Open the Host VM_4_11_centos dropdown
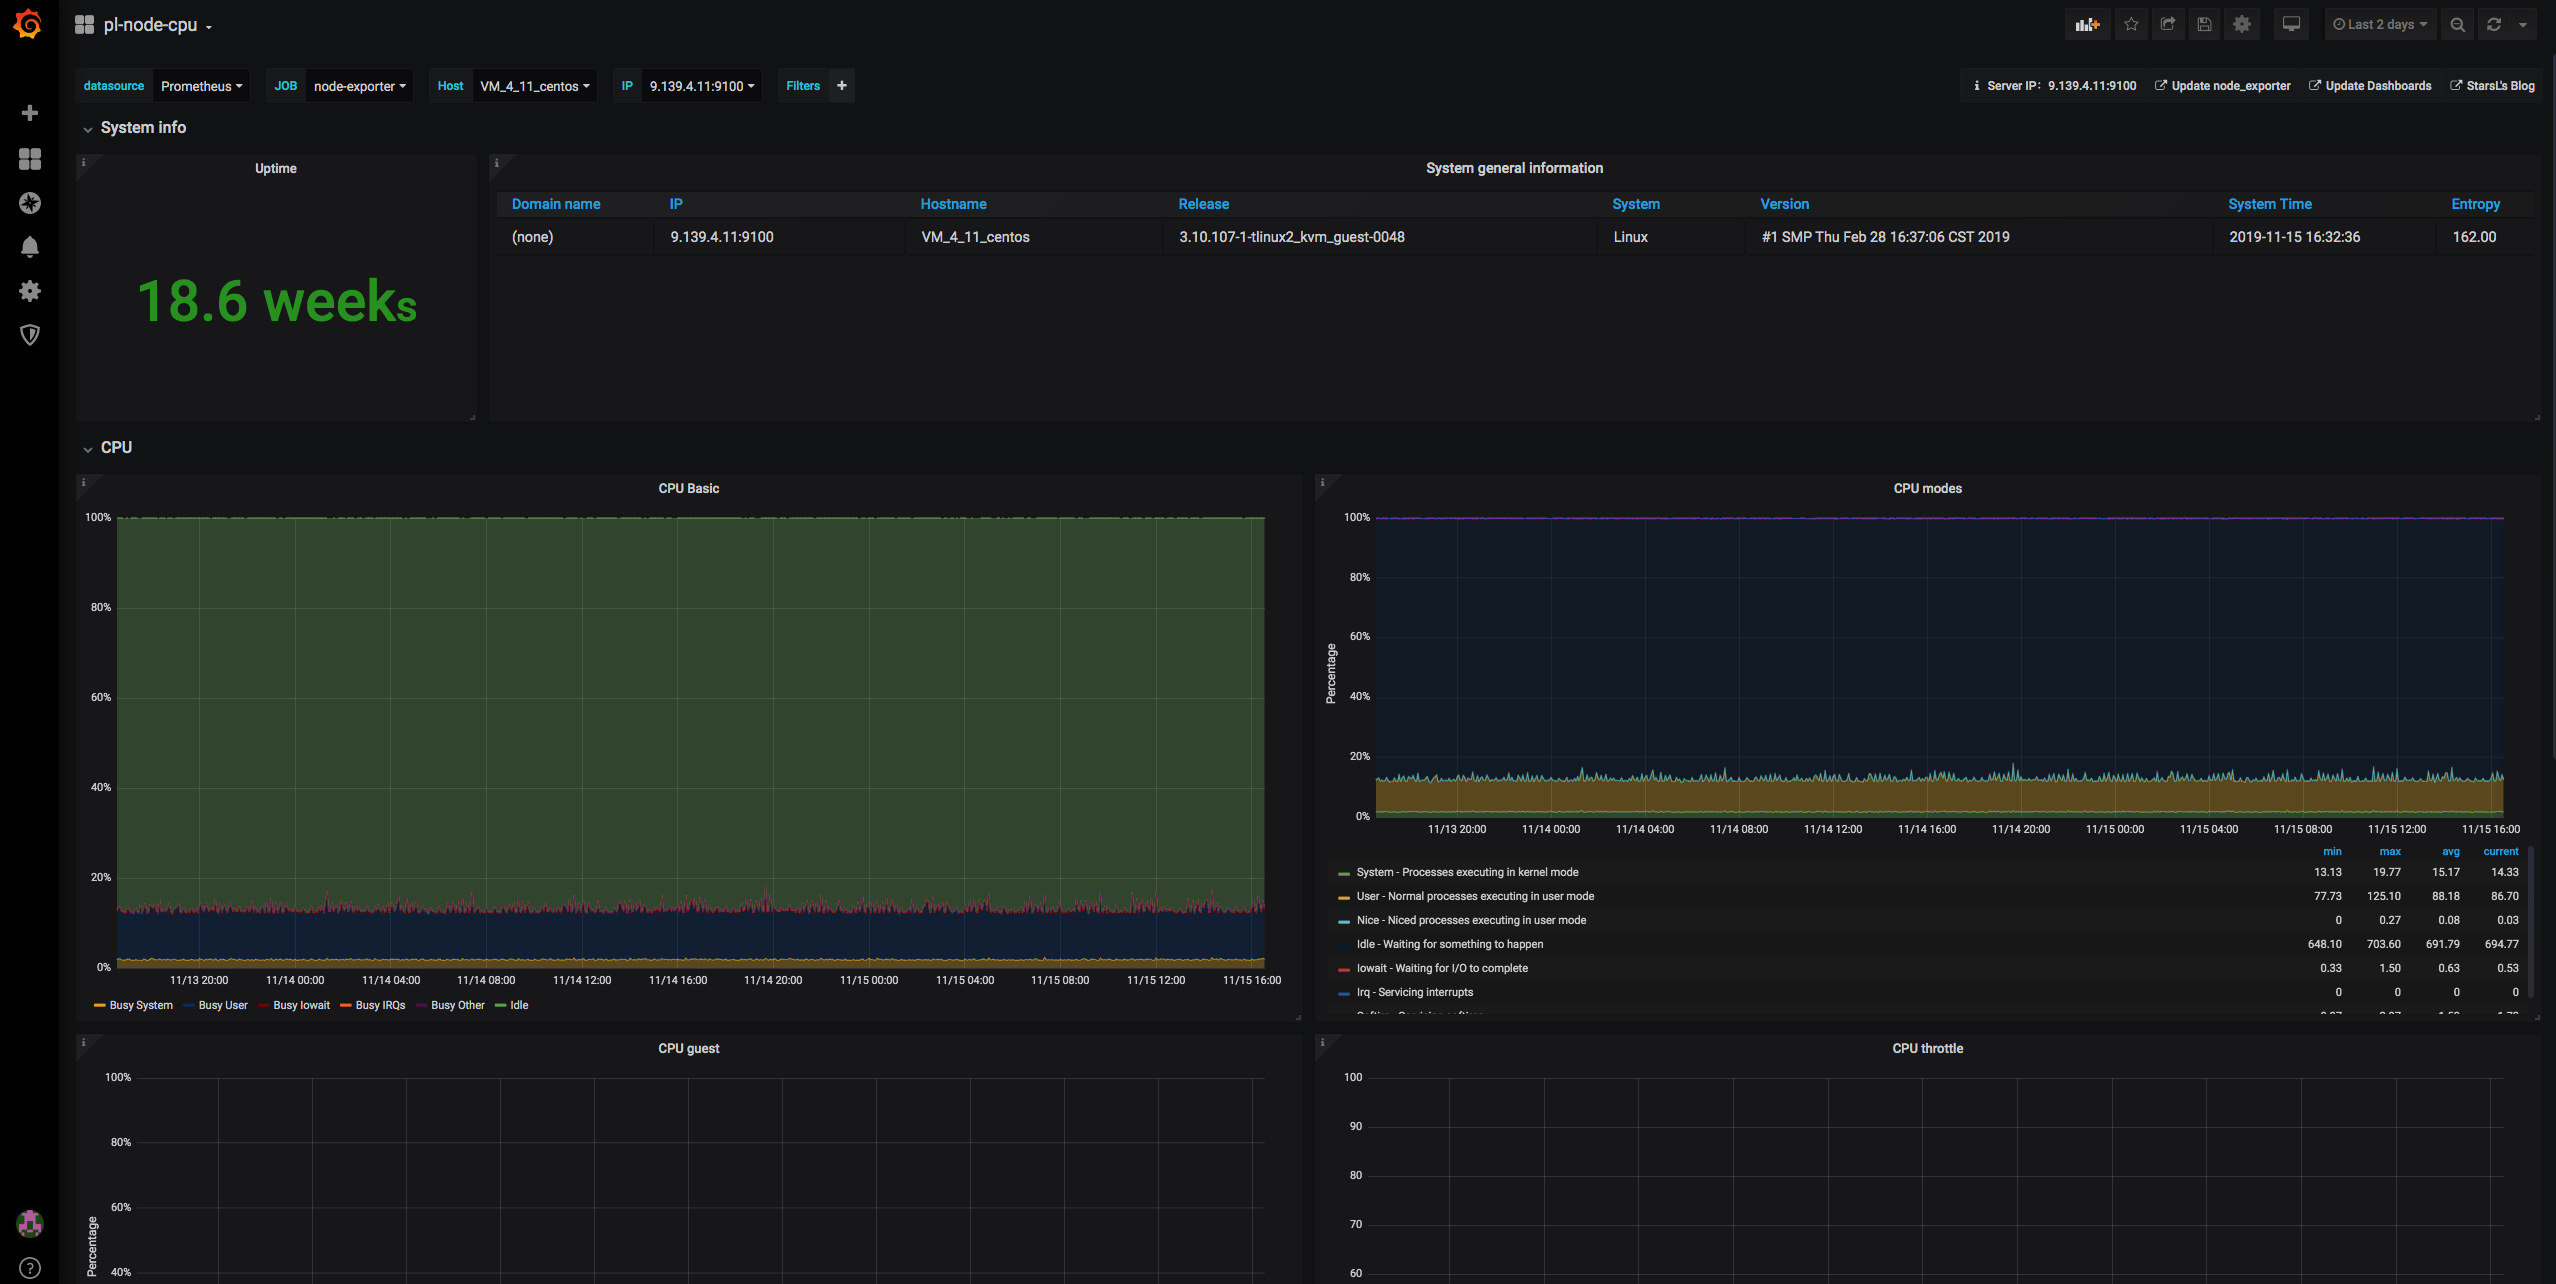2556x1284 pixels. [534, 86]
